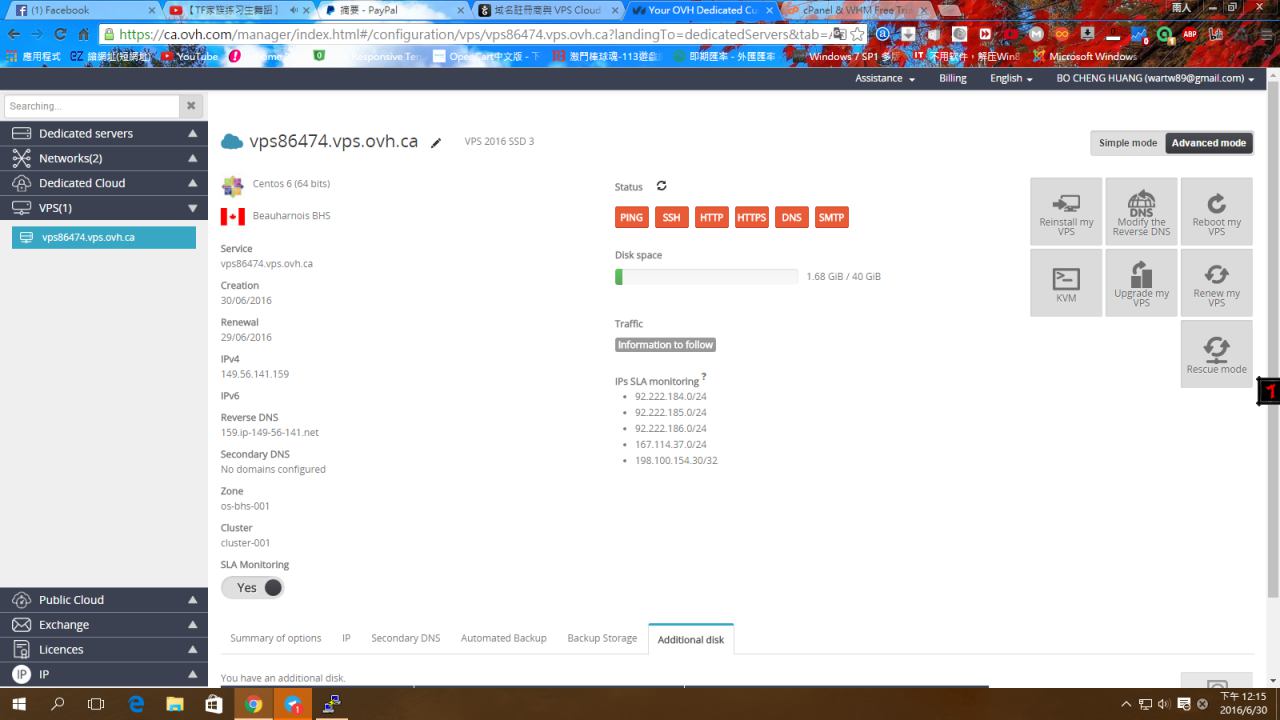The image size is (1280, 720).
Task: Expand the Dedicated Cloud section
Action: (x=104, y=183)
